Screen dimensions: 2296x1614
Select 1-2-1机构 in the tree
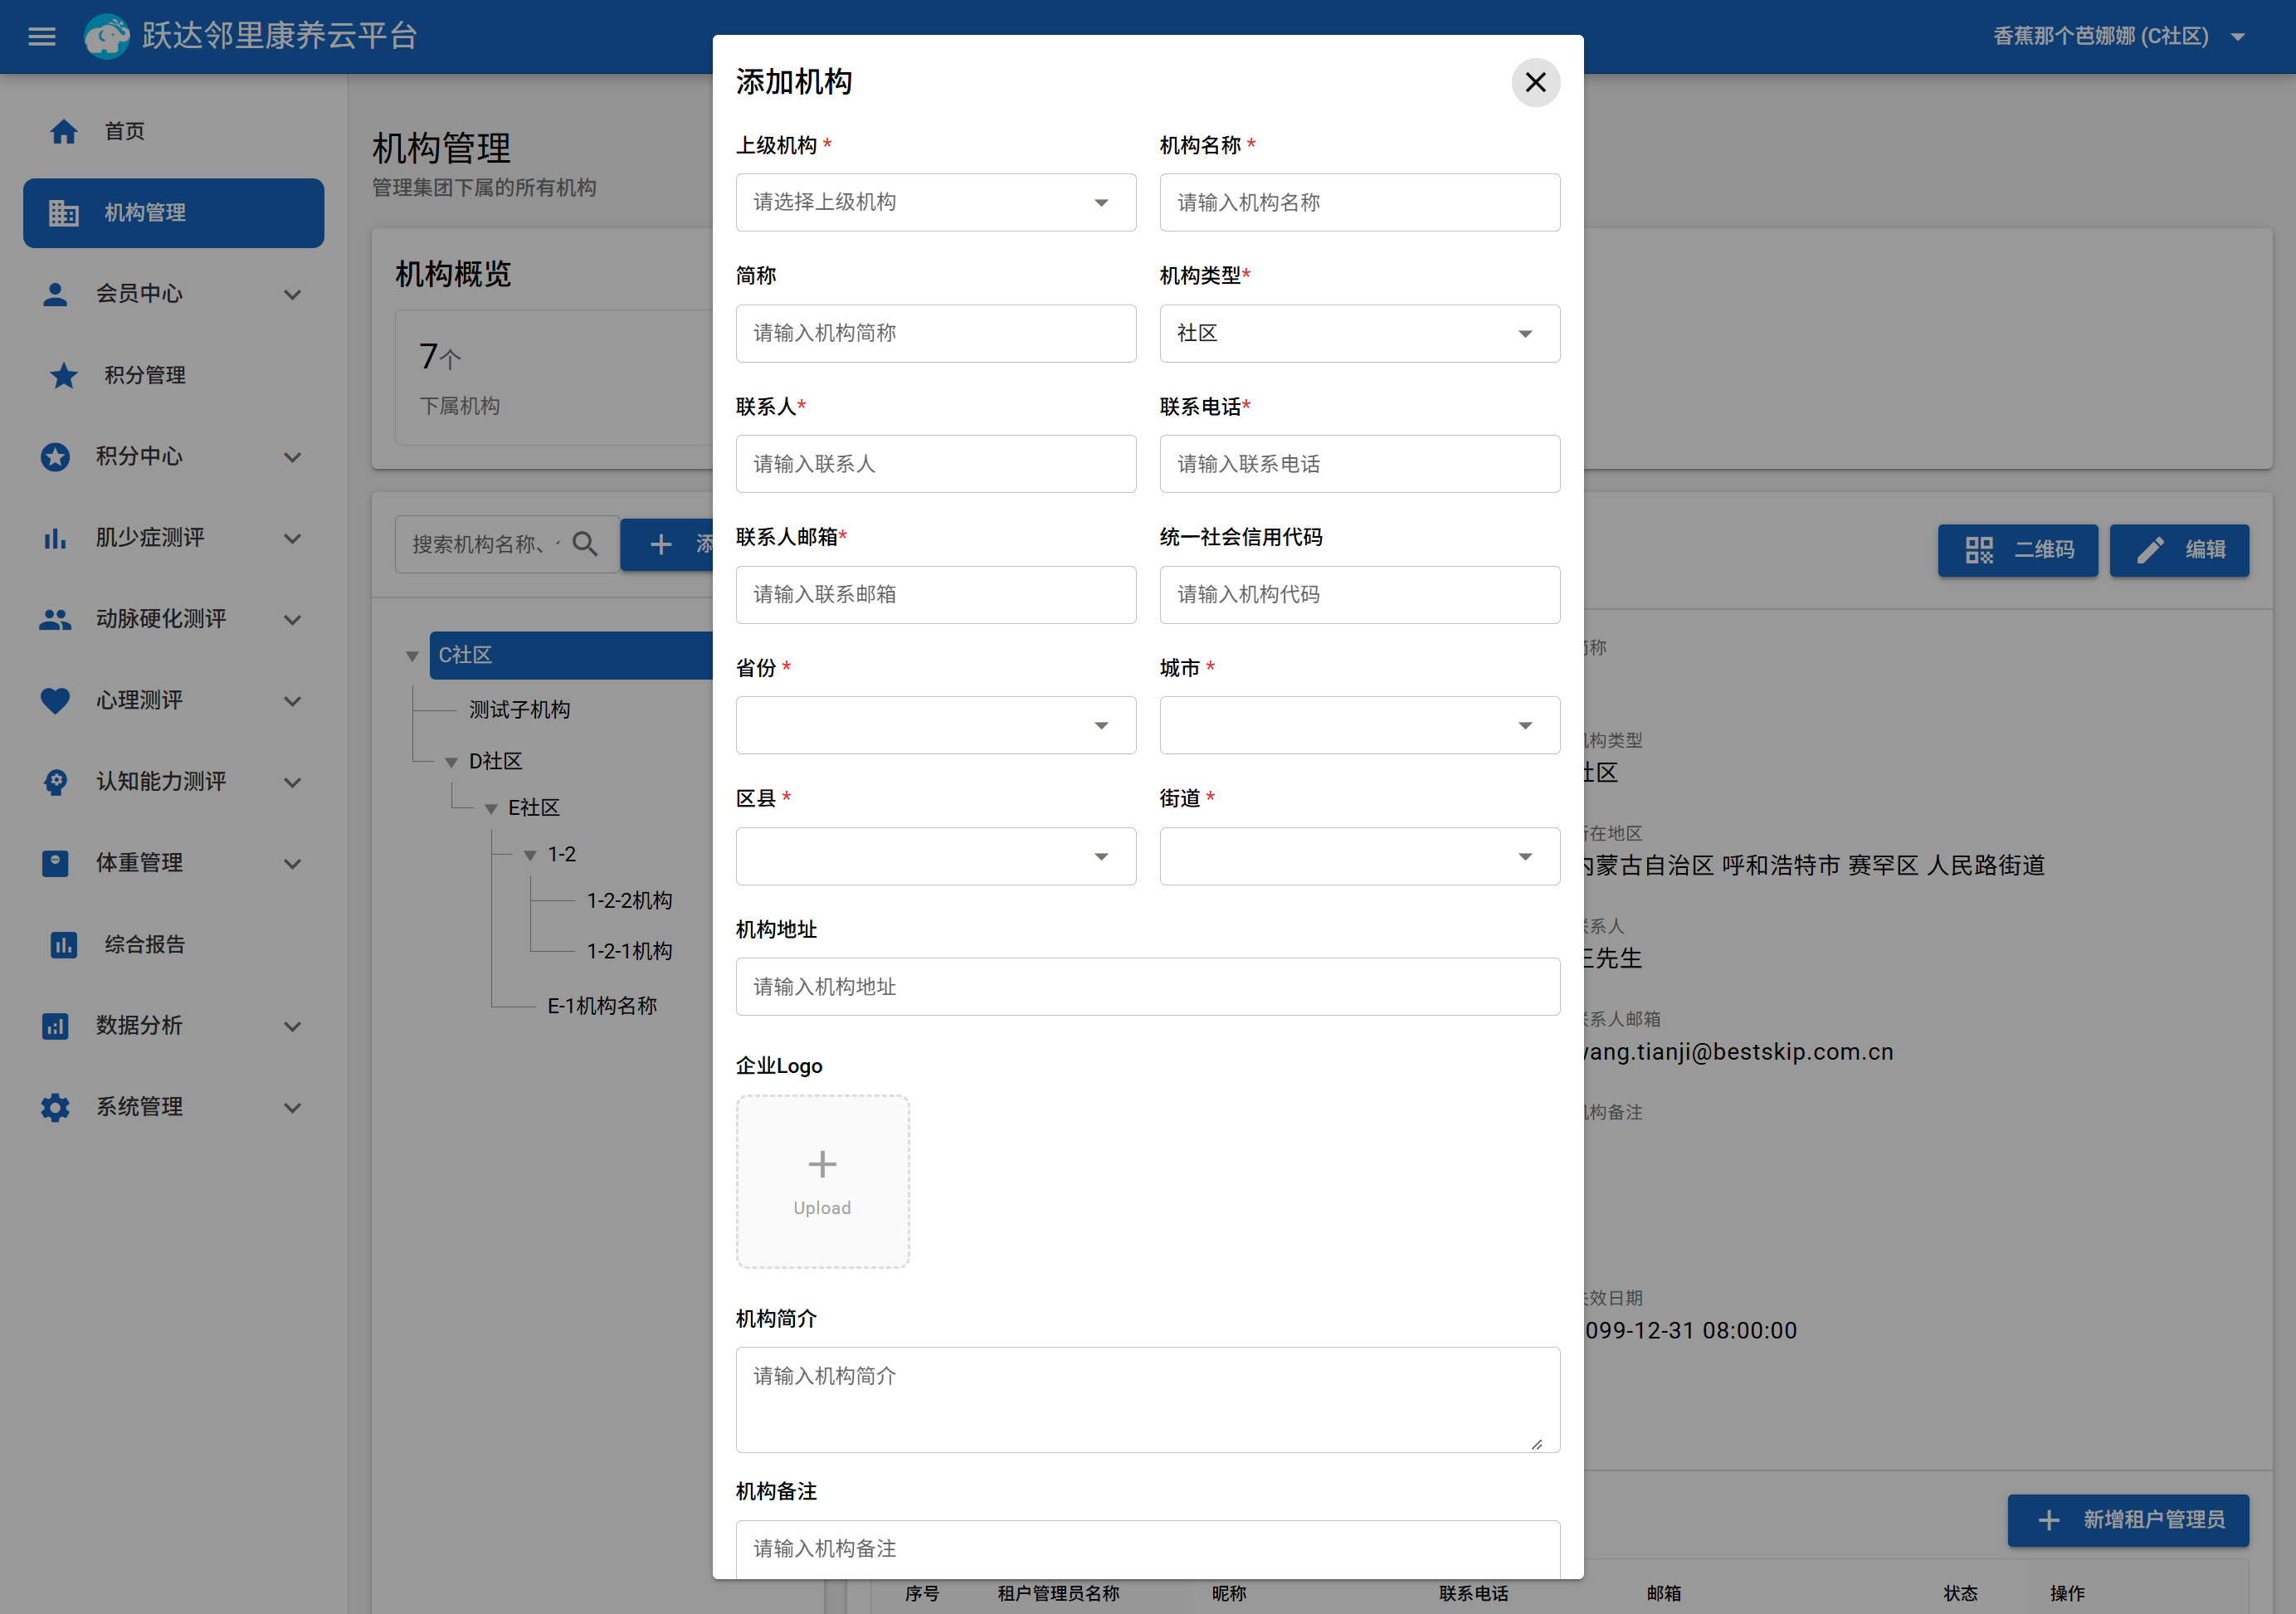pos(629,951)
